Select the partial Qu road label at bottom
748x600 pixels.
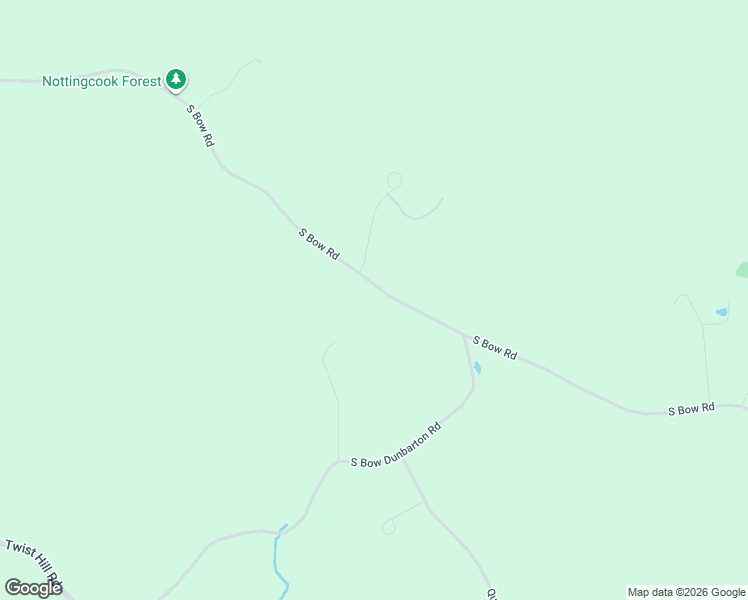(492, 594)
